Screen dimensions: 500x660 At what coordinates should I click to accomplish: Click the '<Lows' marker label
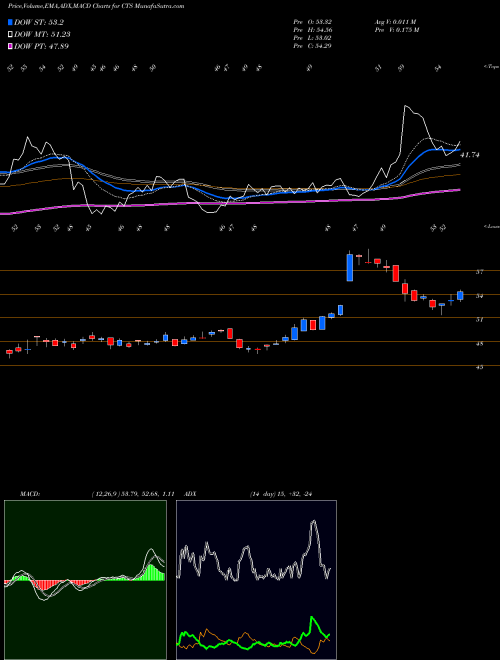(491, 226)
